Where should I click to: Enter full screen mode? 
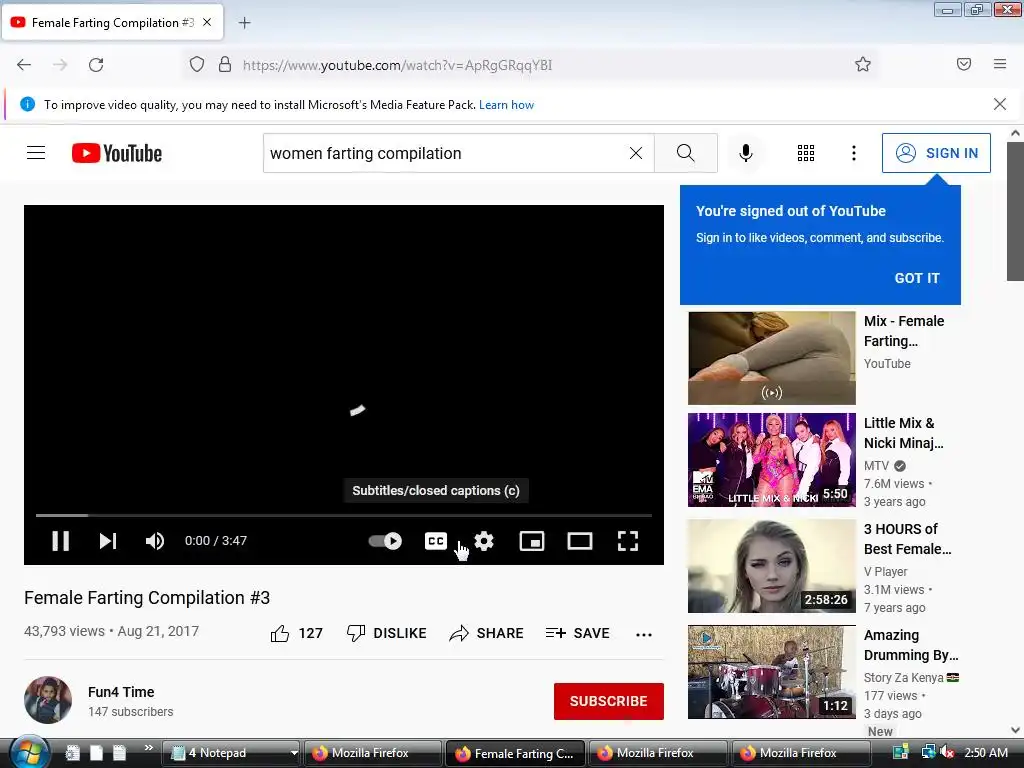pos(628,541)
